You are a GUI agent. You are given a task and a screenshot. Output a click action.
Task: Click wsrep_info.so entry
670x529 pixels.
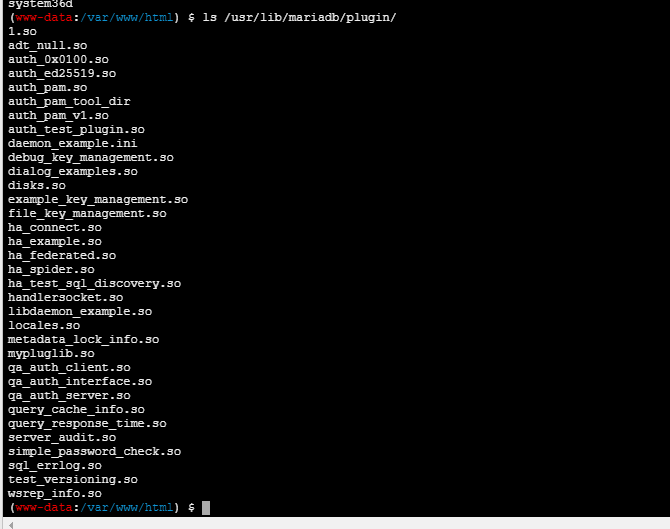point(55,494)
